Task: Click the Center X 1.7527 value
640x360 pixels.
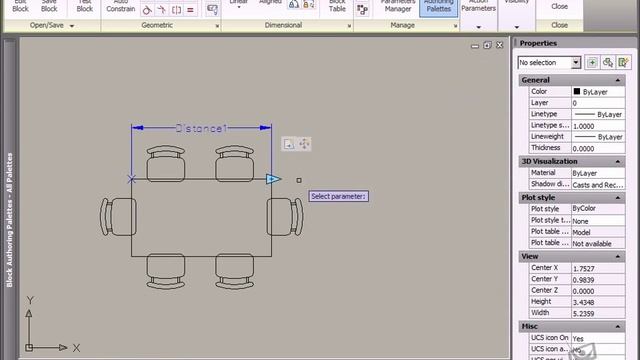Action: click(598, 268)
